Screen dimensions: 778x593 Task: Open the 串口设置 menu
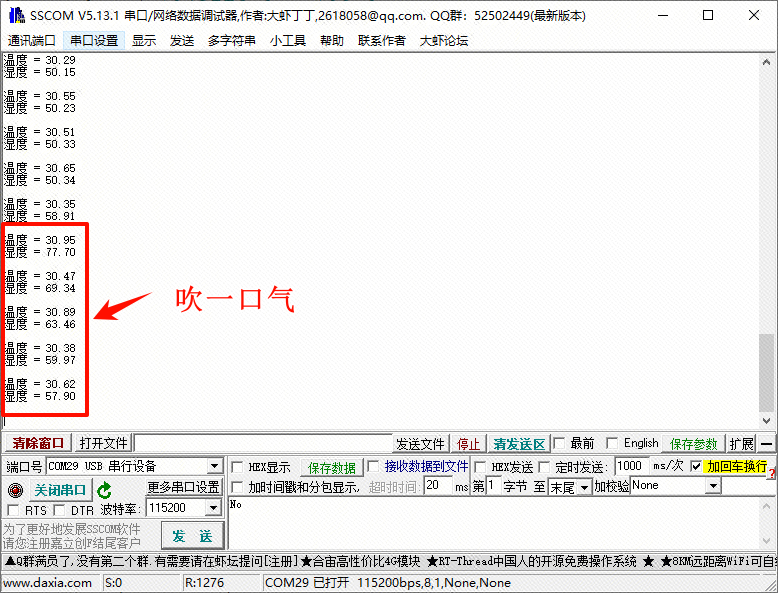point(94,40)
